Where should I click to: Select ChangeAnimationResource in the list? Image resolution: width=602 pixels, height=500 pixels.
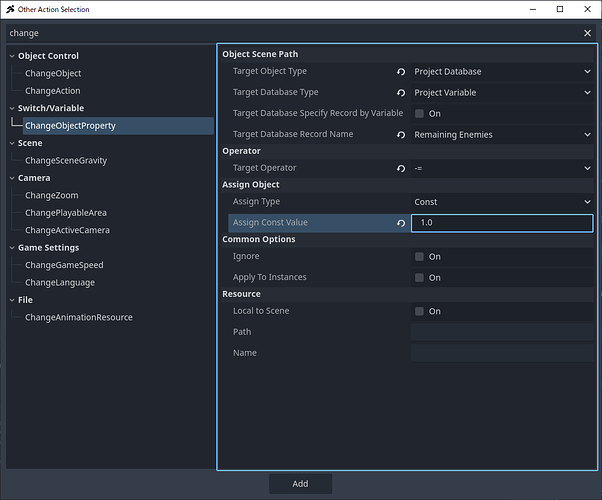click(x=78, y=317)
